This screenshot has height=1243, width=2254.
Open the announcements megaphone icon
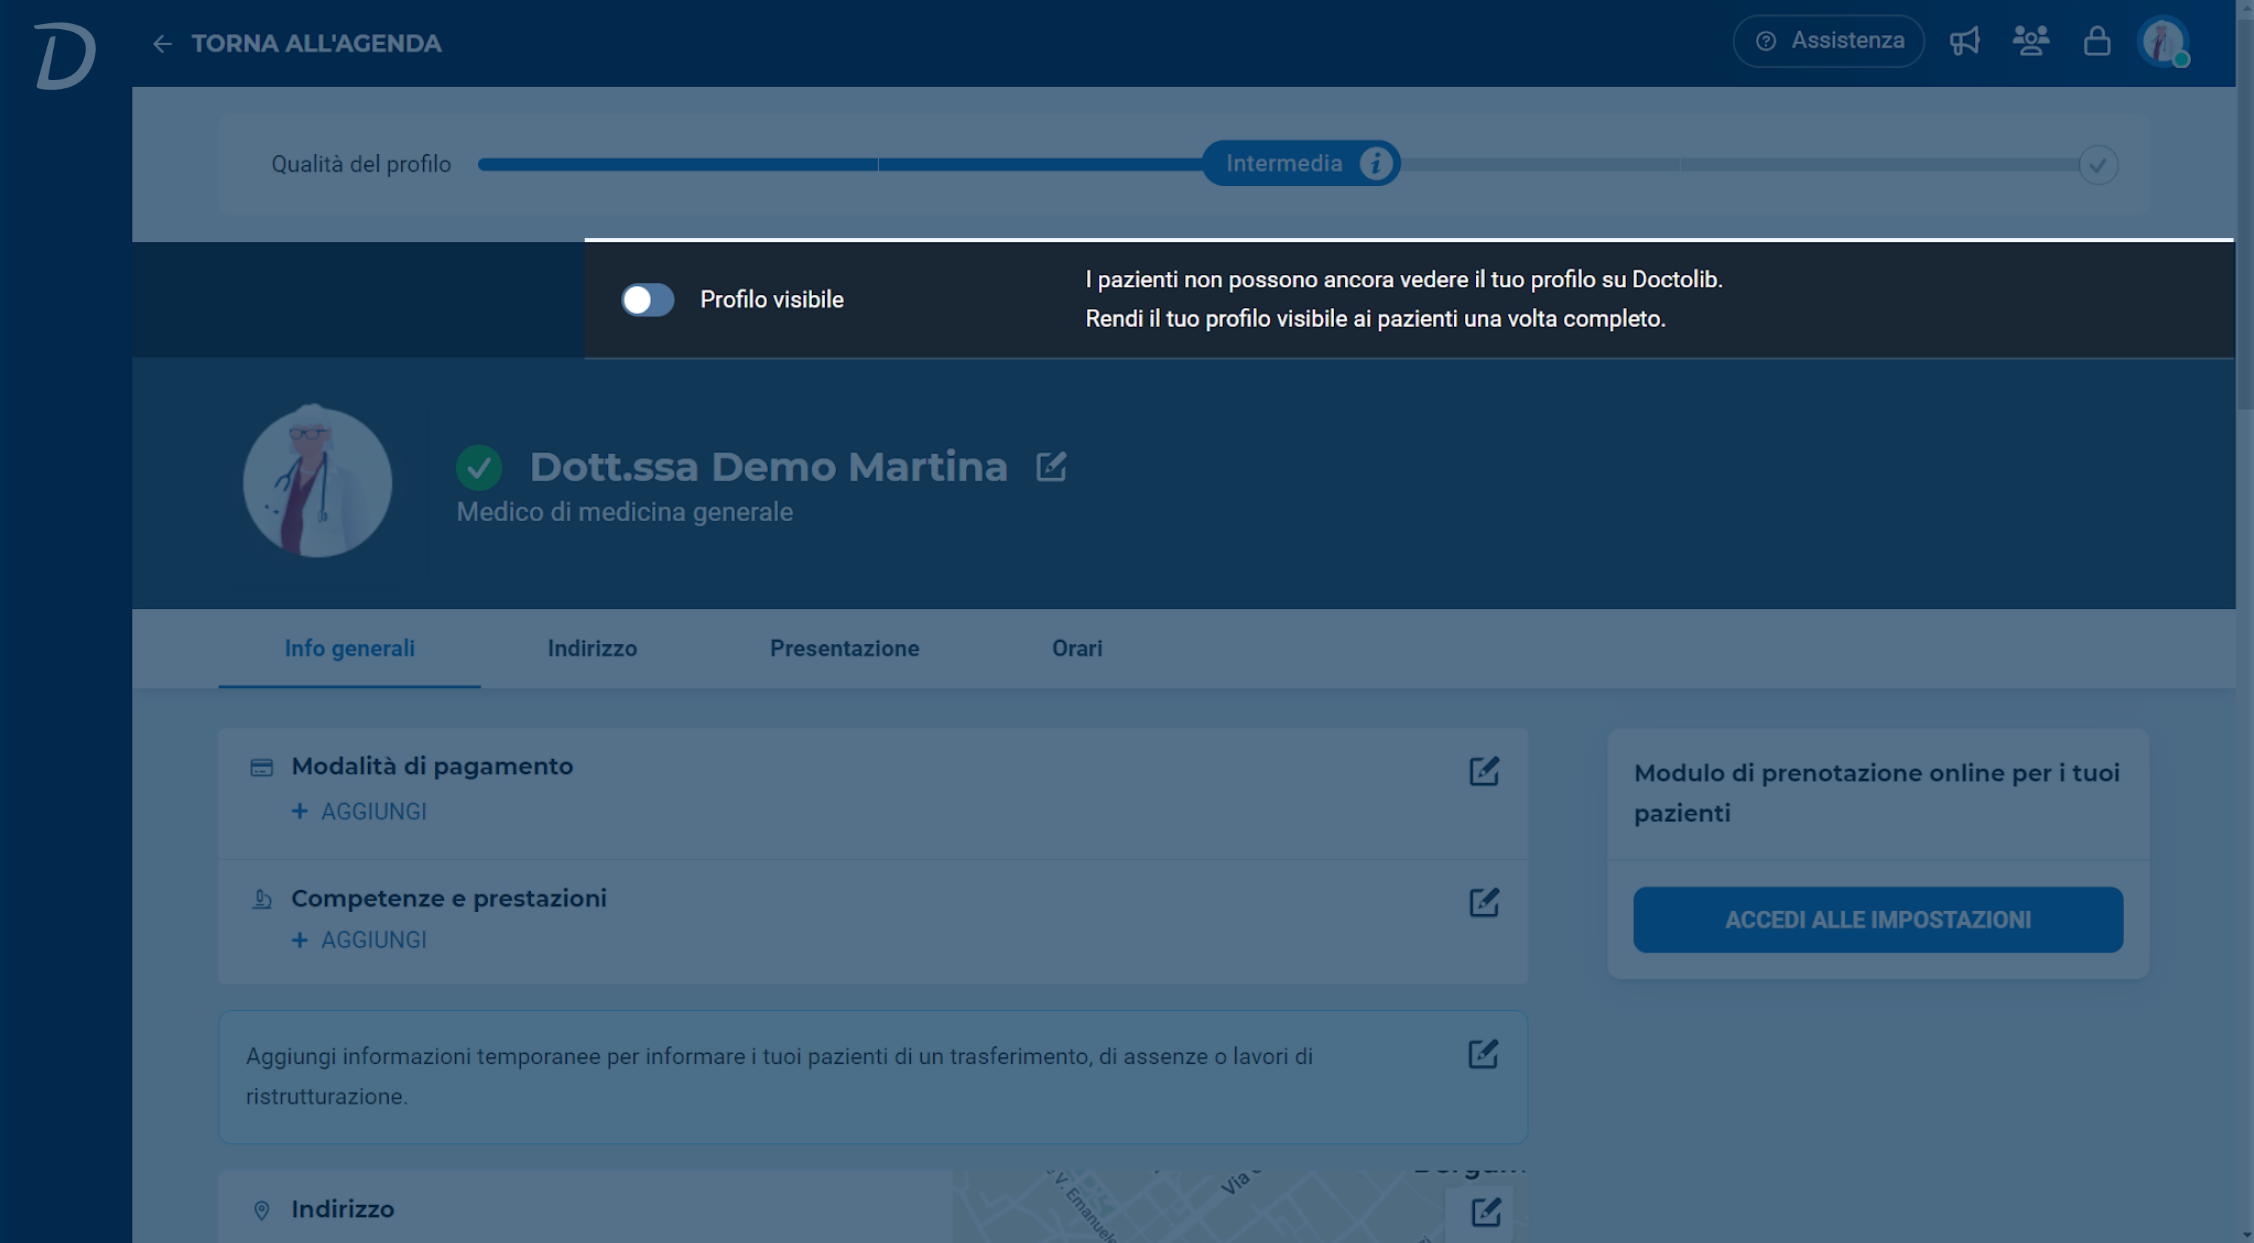pyautogui.click(x=1964, y=41)
